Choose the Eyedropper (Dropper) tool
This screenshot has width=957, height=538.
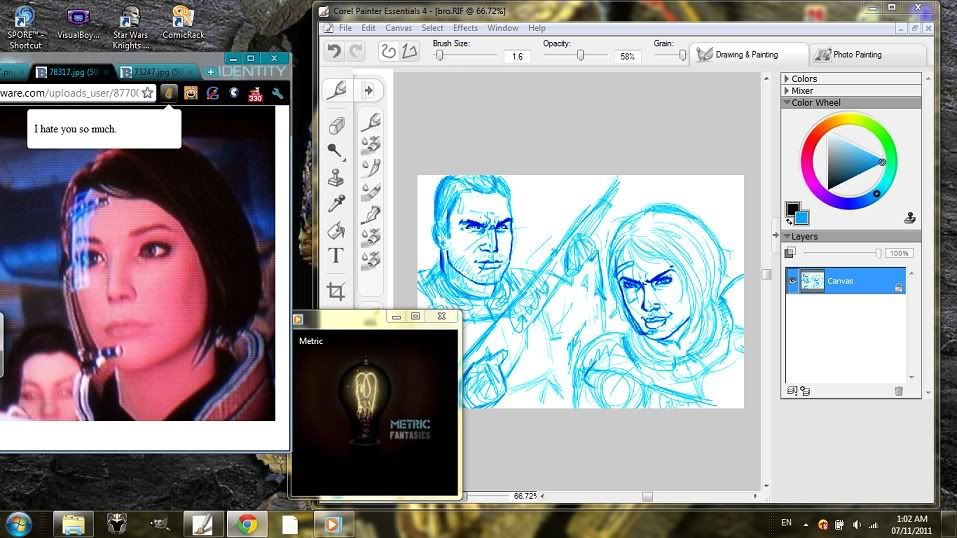coord(336,204)
